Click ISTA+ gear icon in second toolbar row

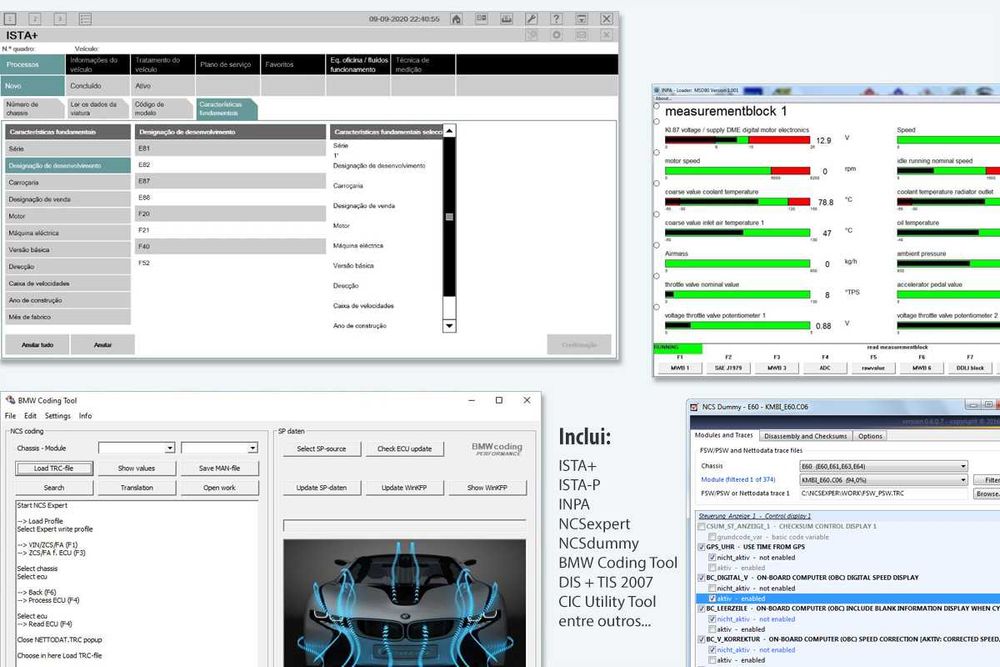pos(556,35)
